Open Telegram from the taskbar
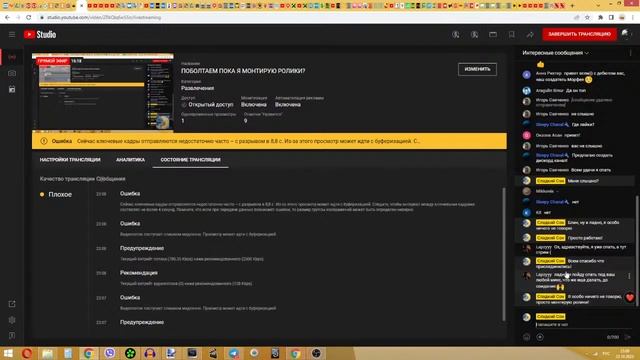 (234, 353)
